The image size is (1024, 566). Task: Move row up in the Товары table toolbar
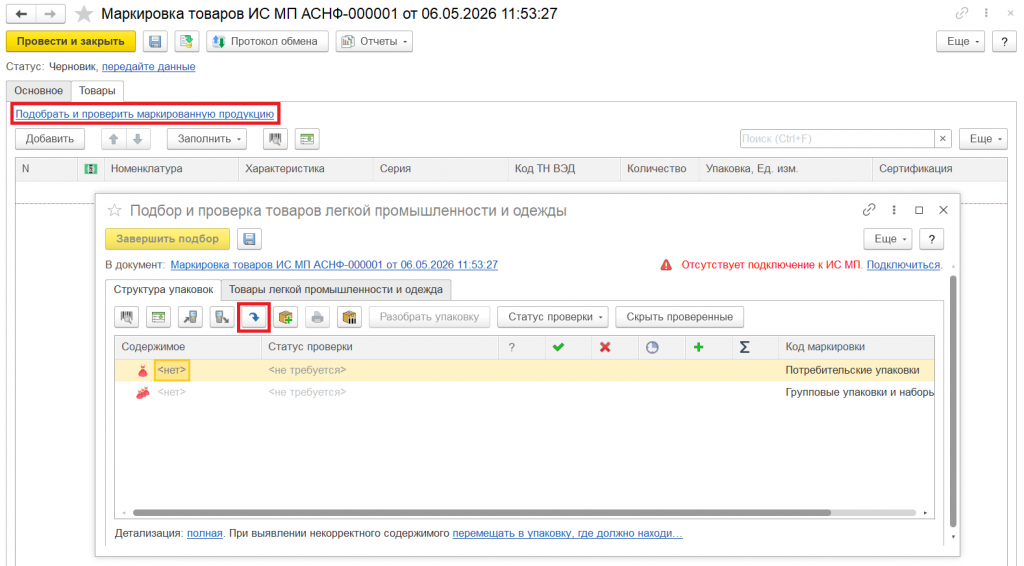coord(113,138)
